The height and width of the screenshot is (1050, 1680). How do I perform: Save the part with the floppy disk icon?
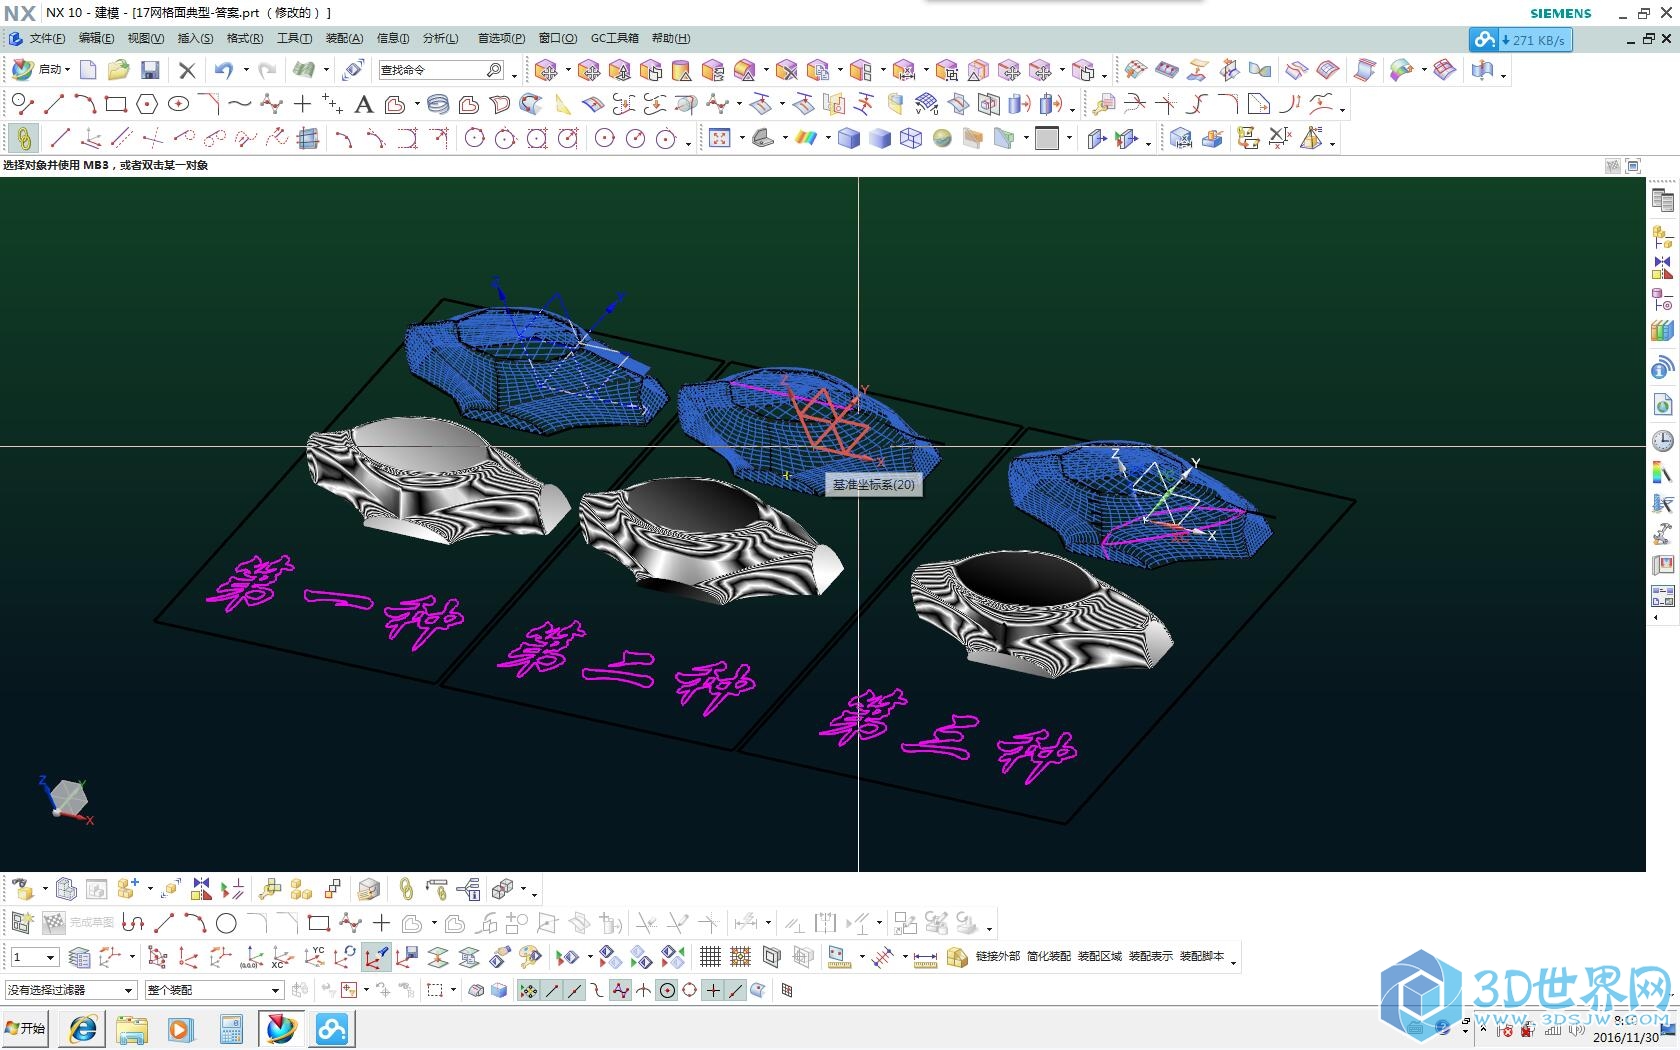click(150, 70)
